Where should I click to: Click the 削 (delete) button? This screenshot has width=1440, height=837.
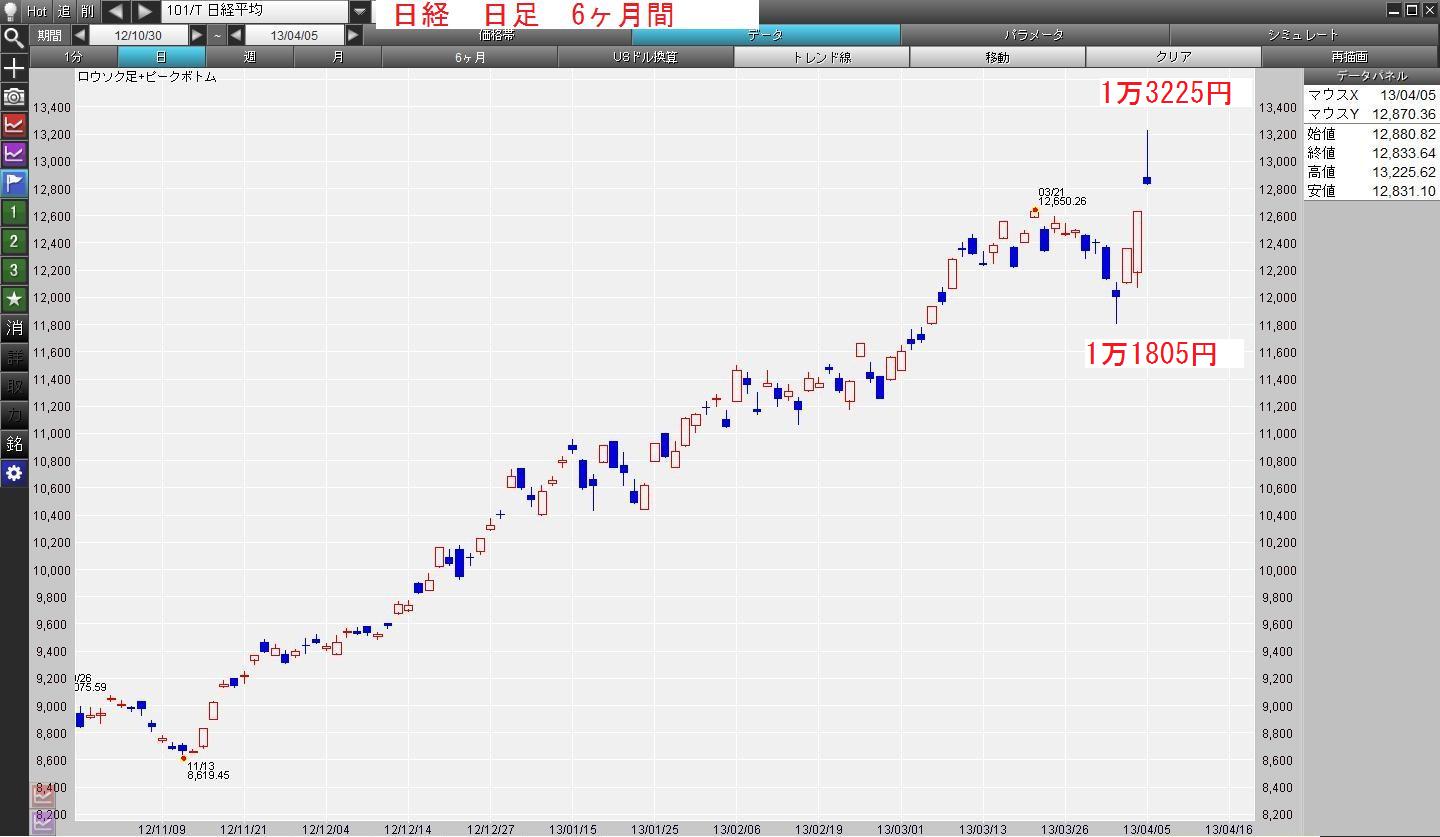pyautogui.click(x=88, y=11)
